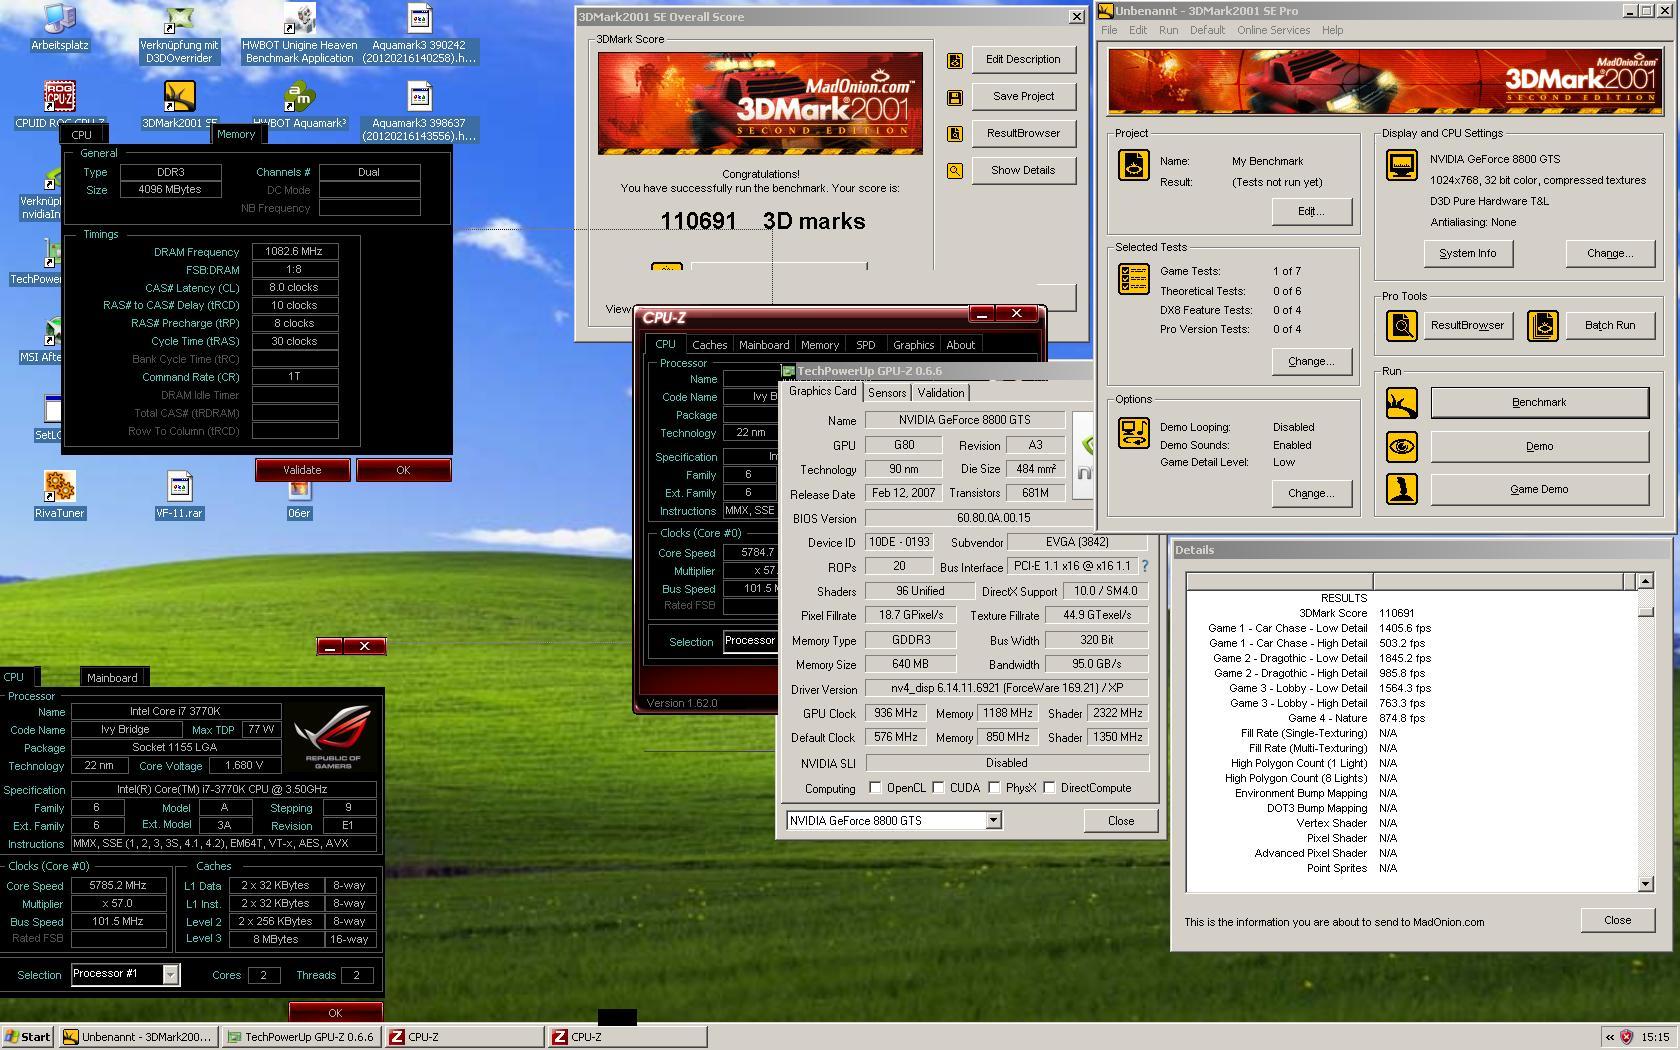The width and height of the screenshot is (1680, 1050).
Task: Open VF-11.rar archive icon
Action: [x=180, y=487]
